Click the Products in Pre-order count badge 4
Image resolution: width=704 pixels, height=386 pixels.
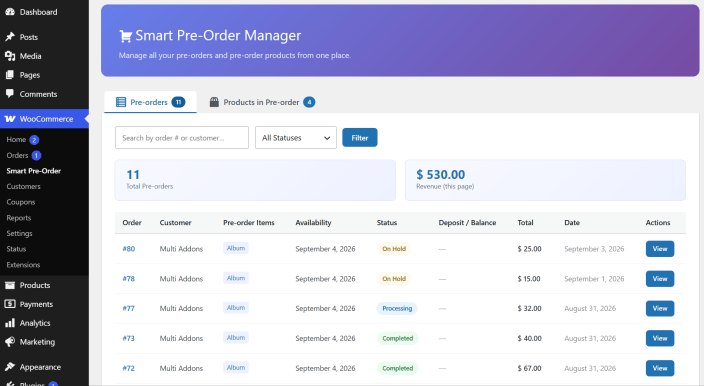point(309,102)
